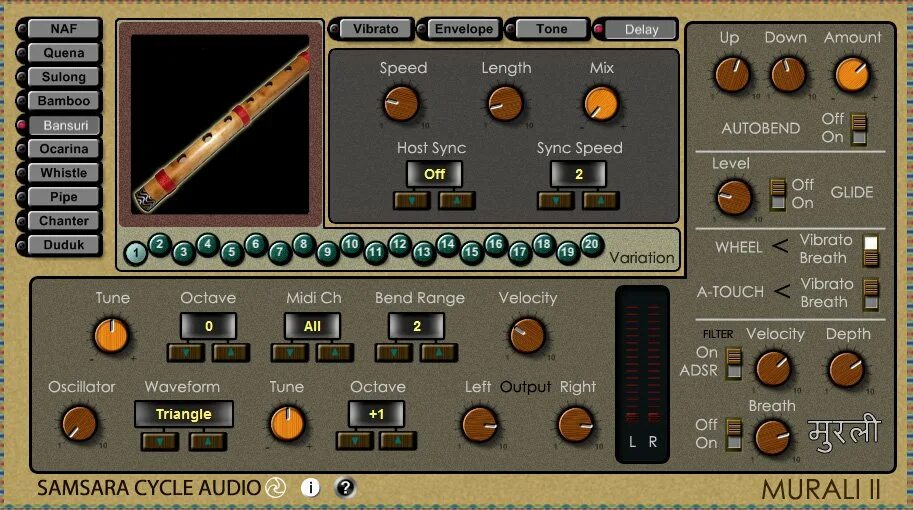Click the filter Depth knob
913x510 pixels.
click(x=847, y=370)
